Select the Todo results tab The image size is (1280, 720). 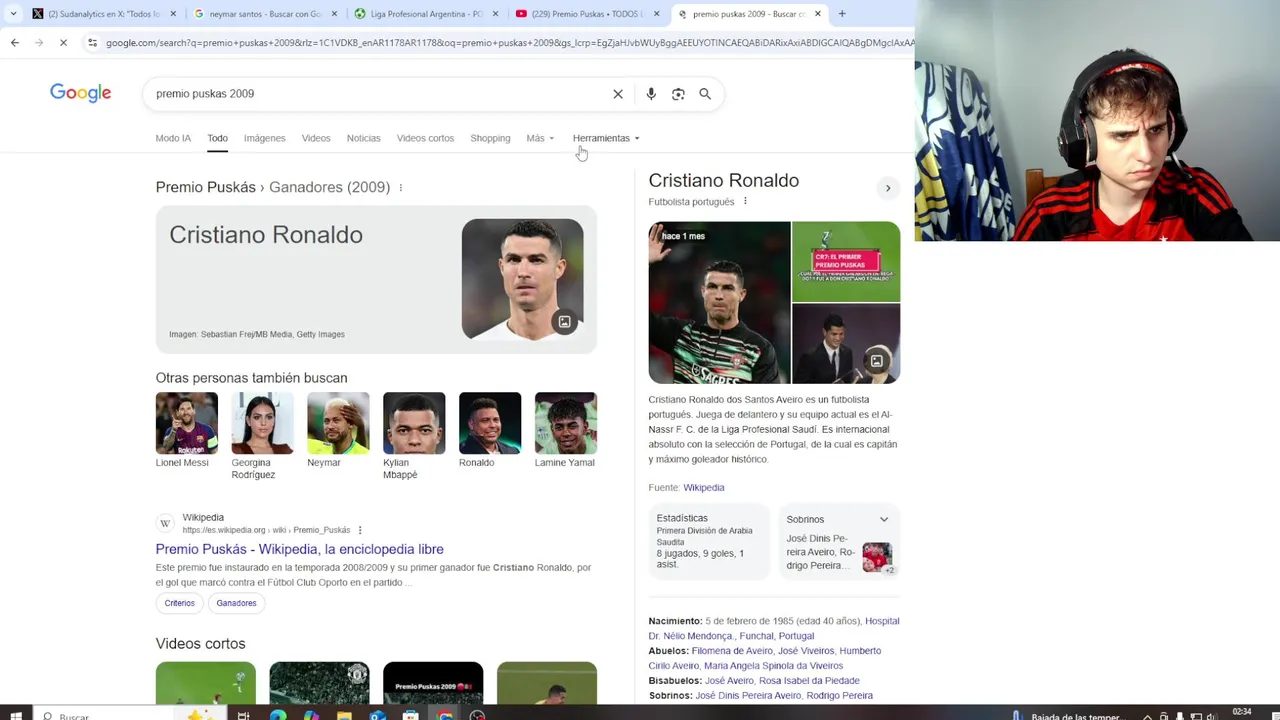[x=217, y=138]
